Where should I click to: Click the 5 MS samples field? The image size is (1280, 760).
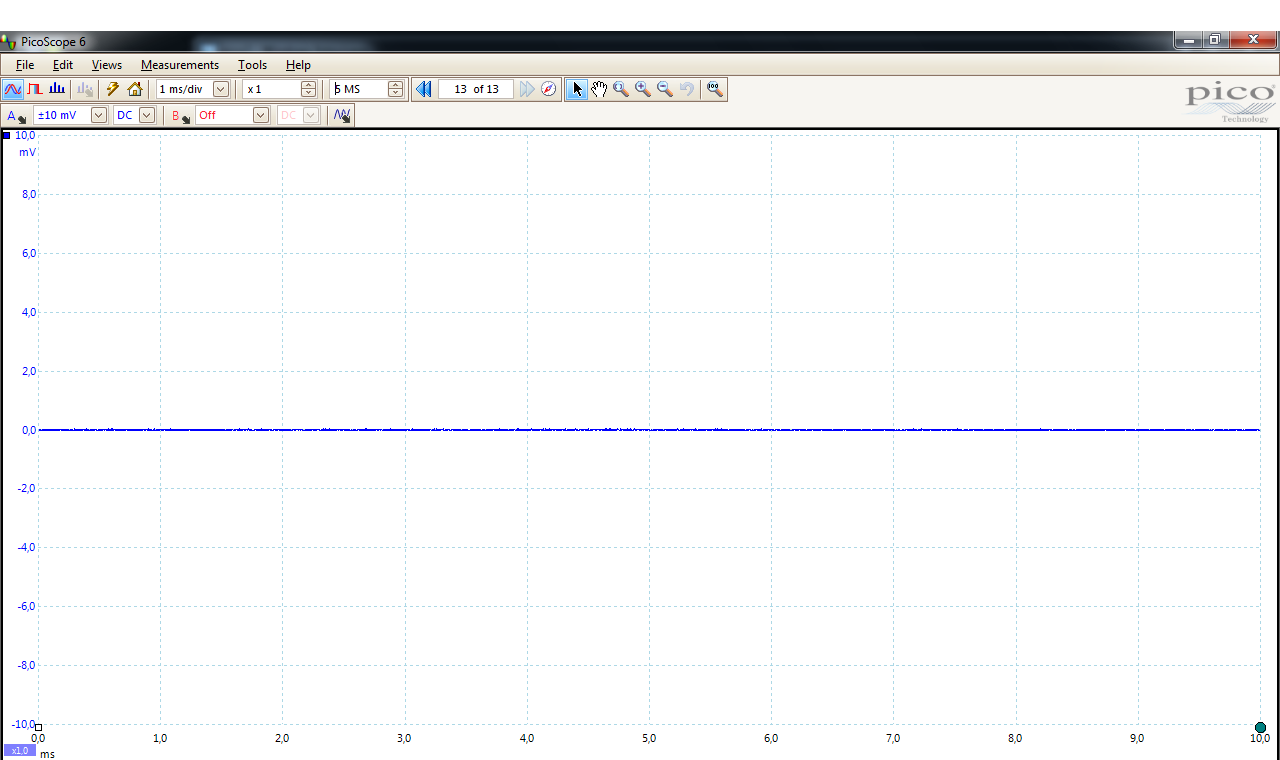click(x=358, y=89)
